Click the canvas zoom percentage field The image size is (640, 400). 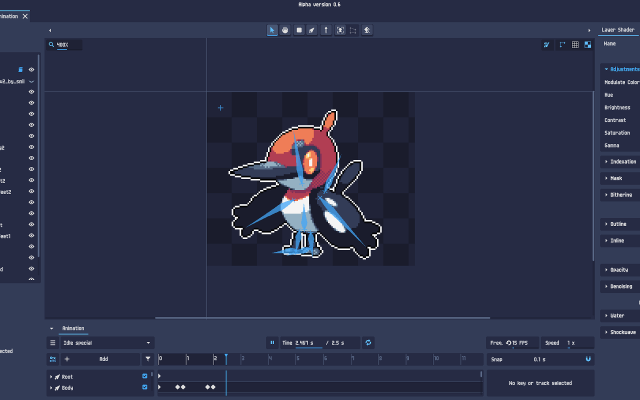68,44
